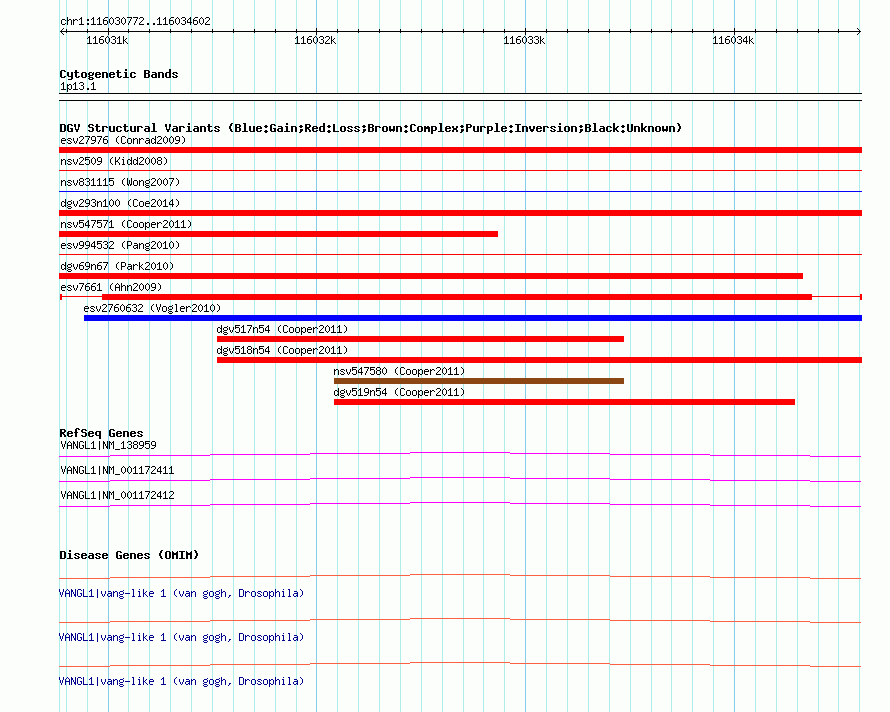The image size is (890, 712).
Task: Click the magenta VANGL1 NM_138959 gene line
Action: [x=460, y=454]
